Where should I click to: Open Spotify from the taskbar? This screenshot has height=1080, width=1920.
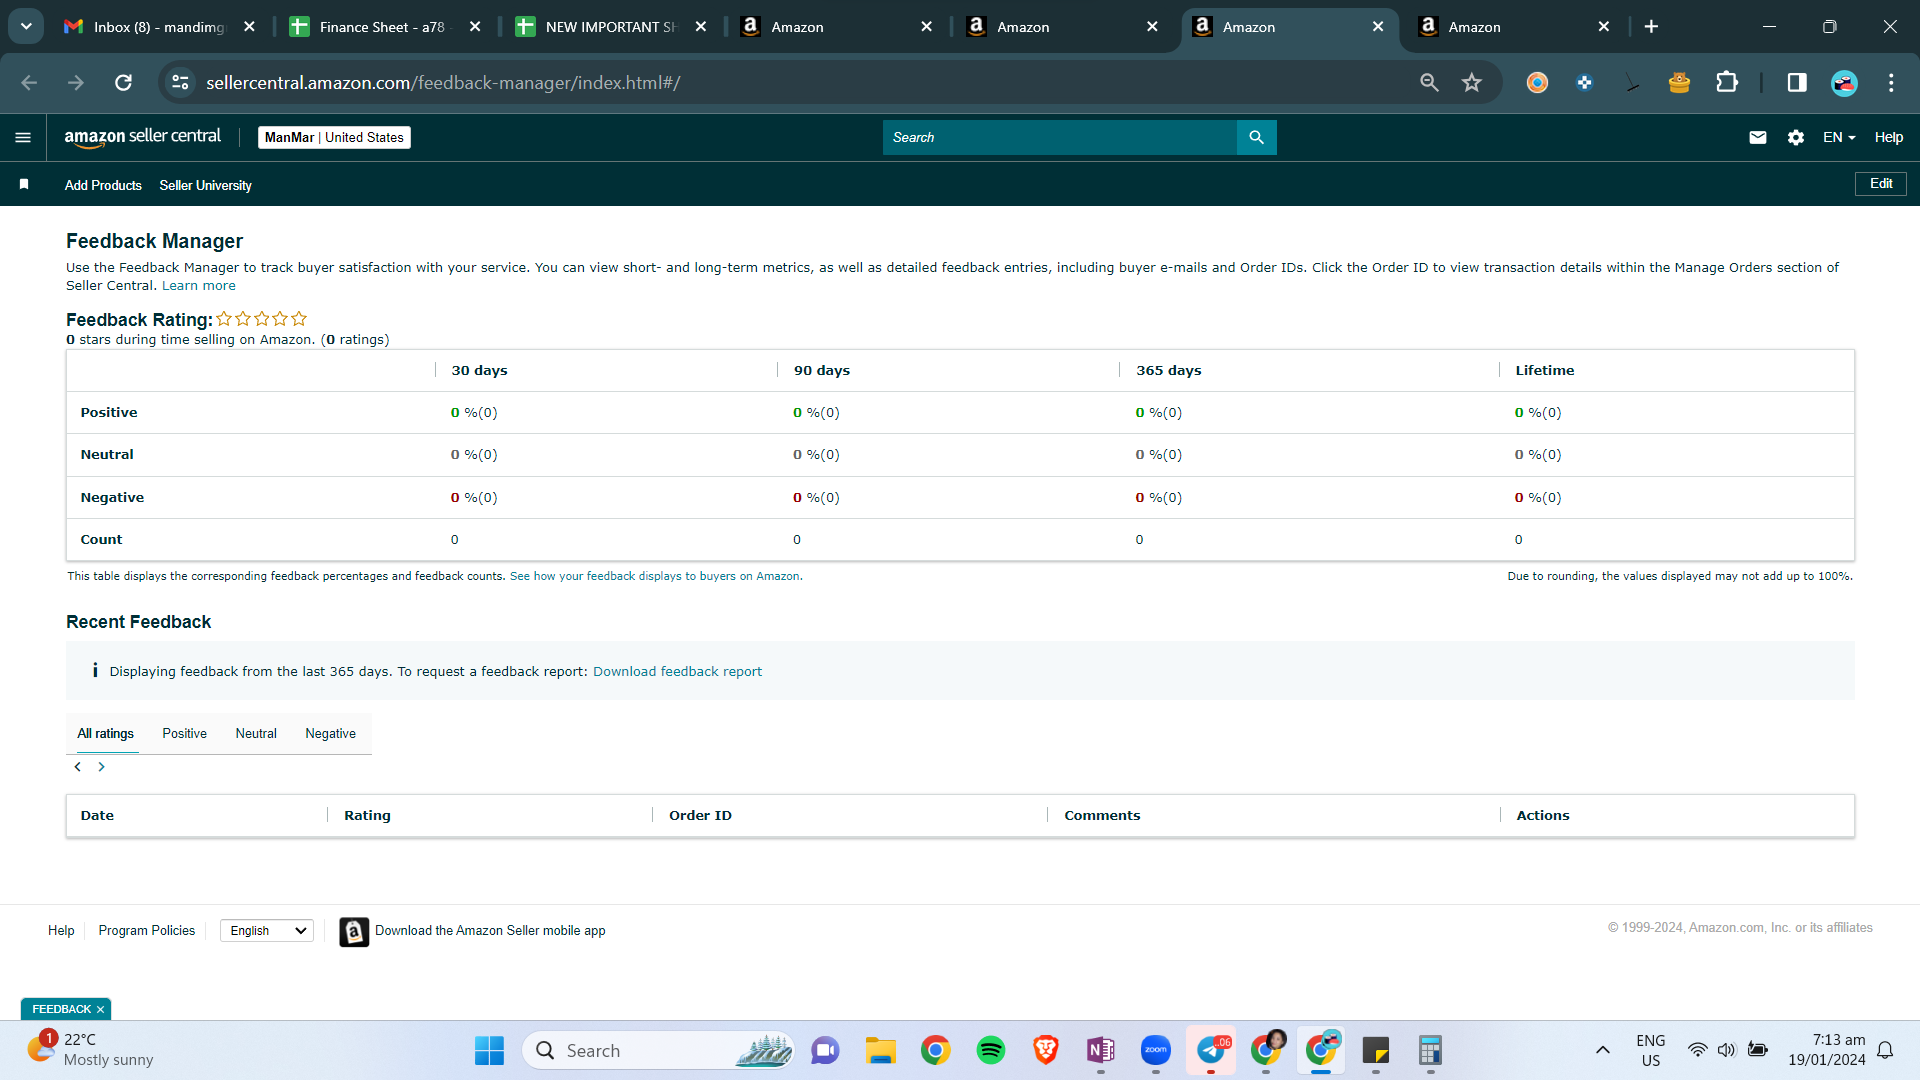(991, 1051)
